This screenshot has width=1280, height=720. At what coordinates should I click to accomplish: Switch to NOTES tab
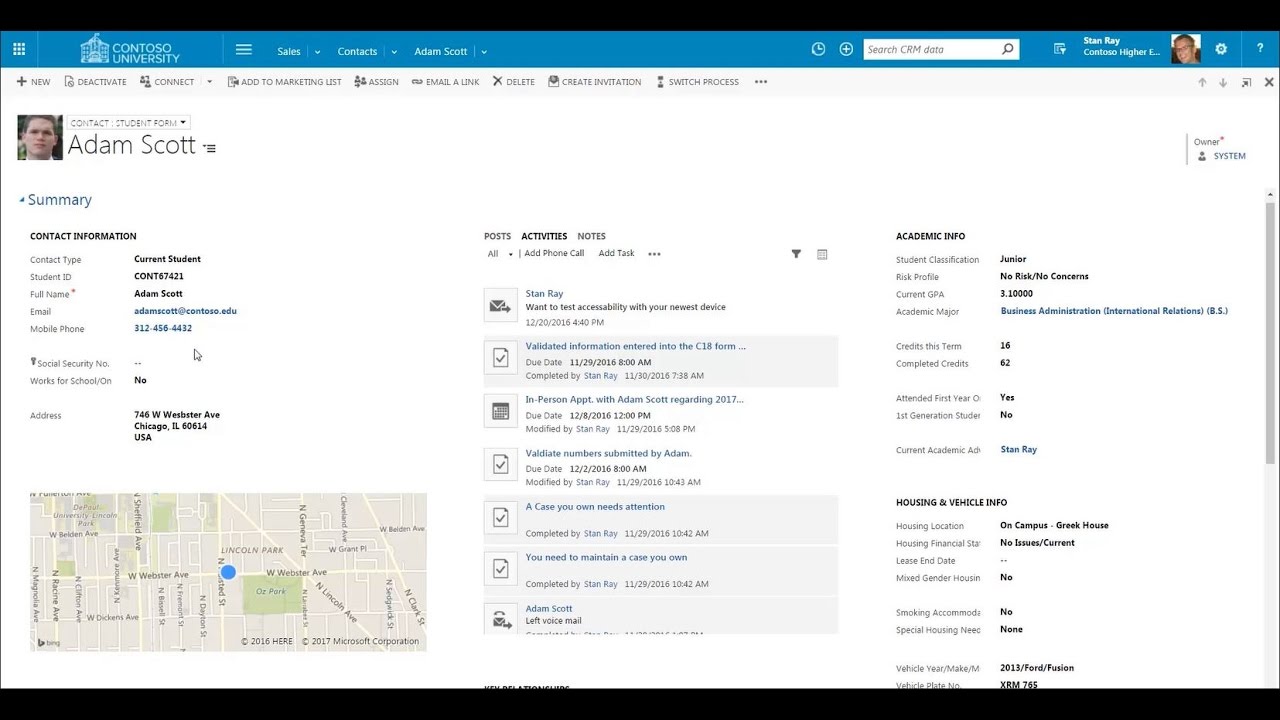(591, 236)
